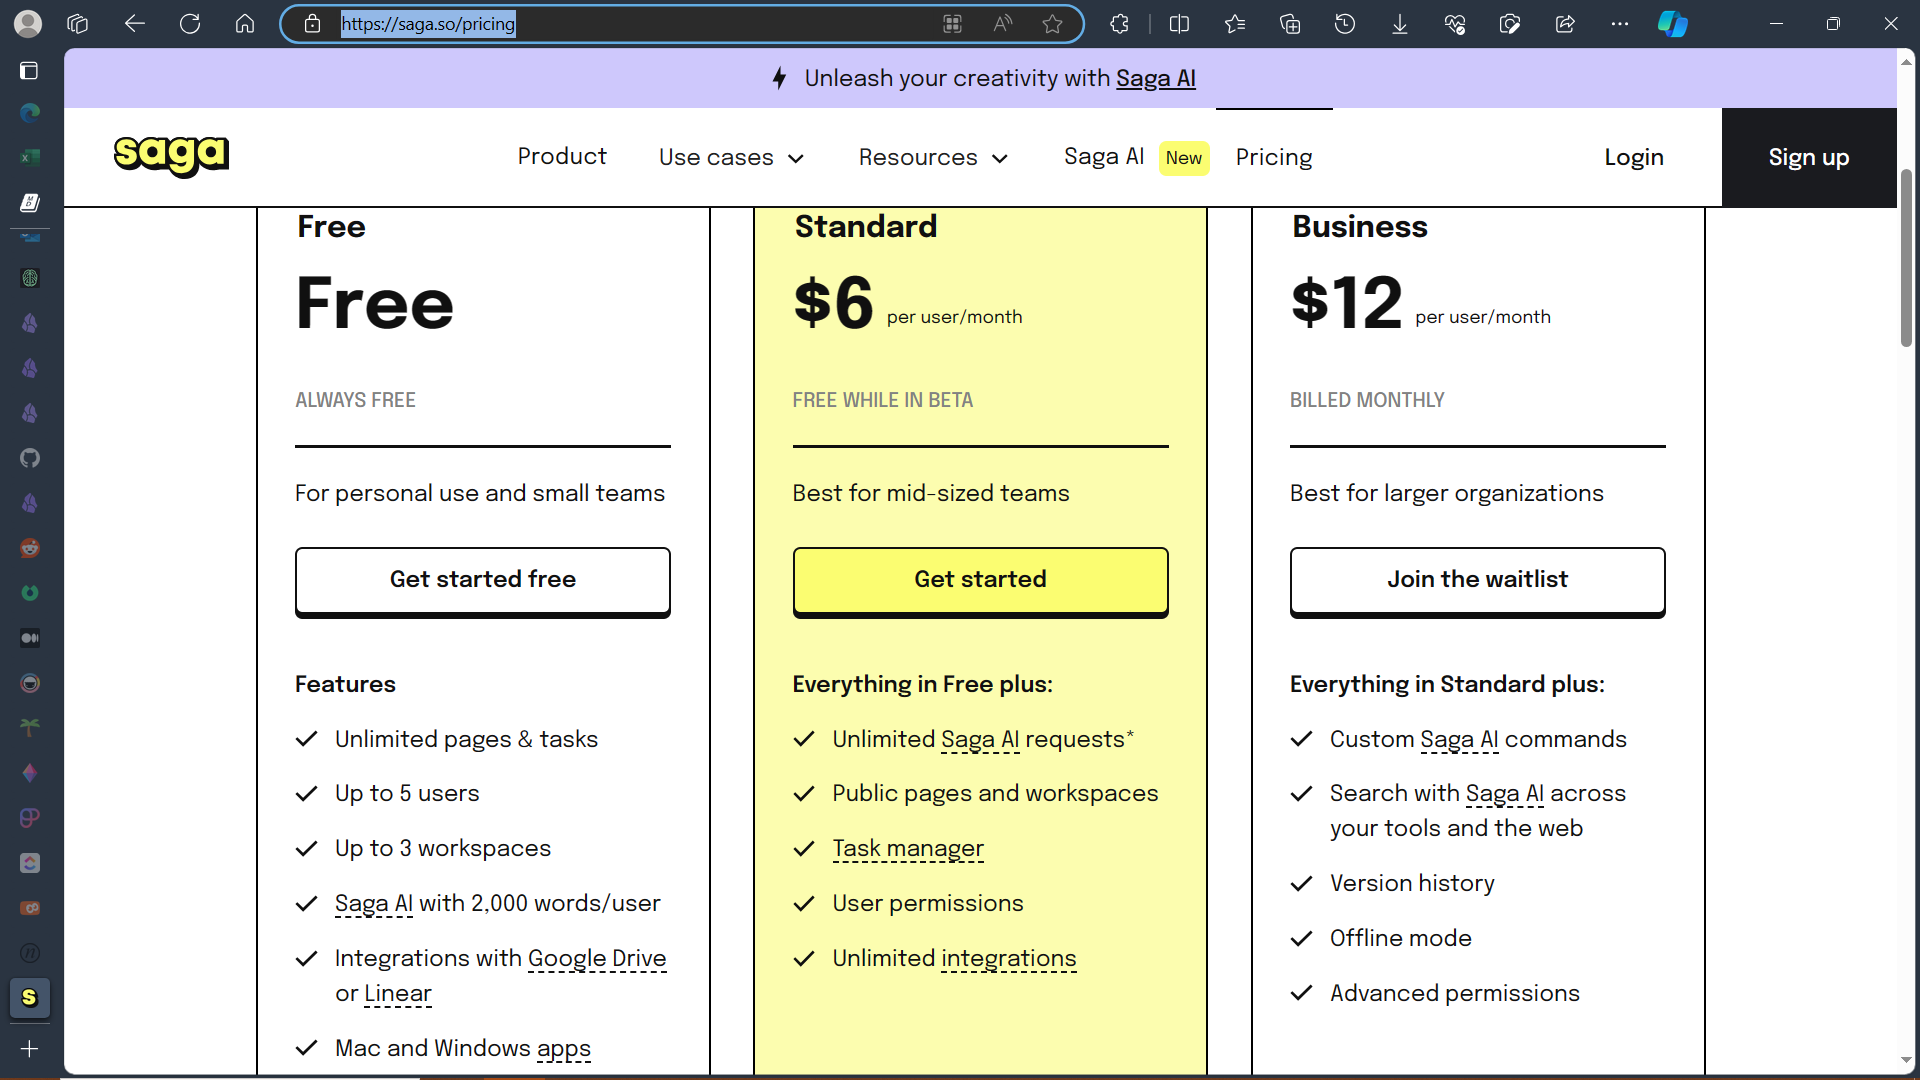Image resolution: width=1920 pixels, height=1080 pixels.
Task: Expand the Resources dropdown
Action: pyautogui.click(x=932, y=158)
